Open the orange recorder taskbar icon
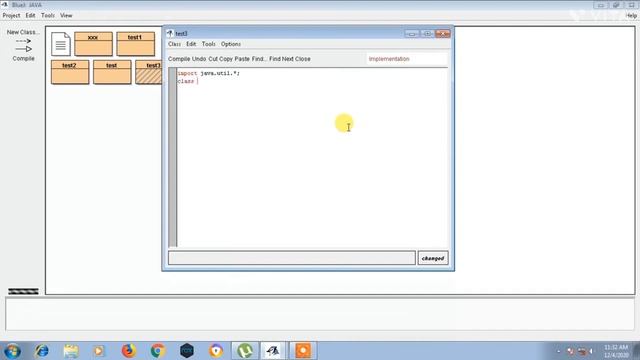The width and height of the screenshot is (640, 360). click(x=302, y=351)
